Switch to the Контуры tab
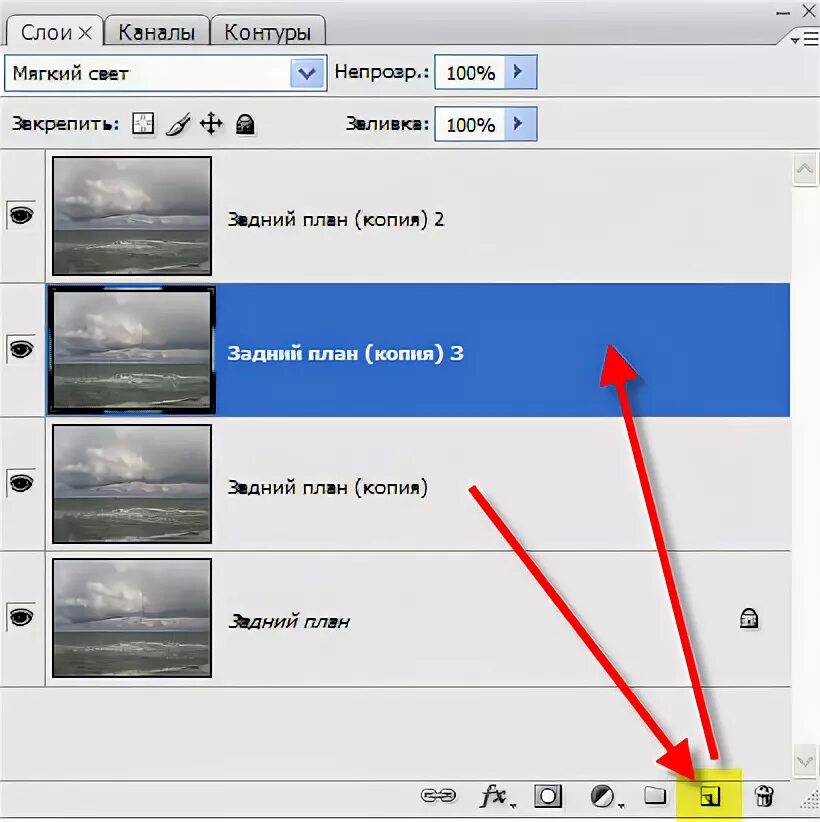 268,33
